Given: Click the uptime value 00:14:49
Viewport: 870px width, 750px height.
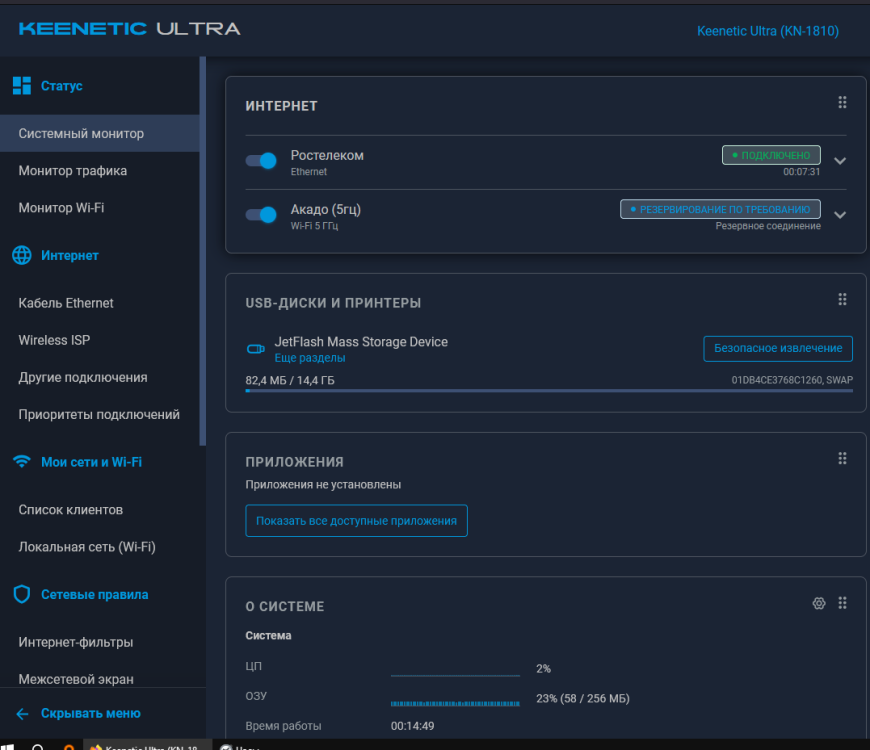Looking at the screenshot, I should pos(412,726).
